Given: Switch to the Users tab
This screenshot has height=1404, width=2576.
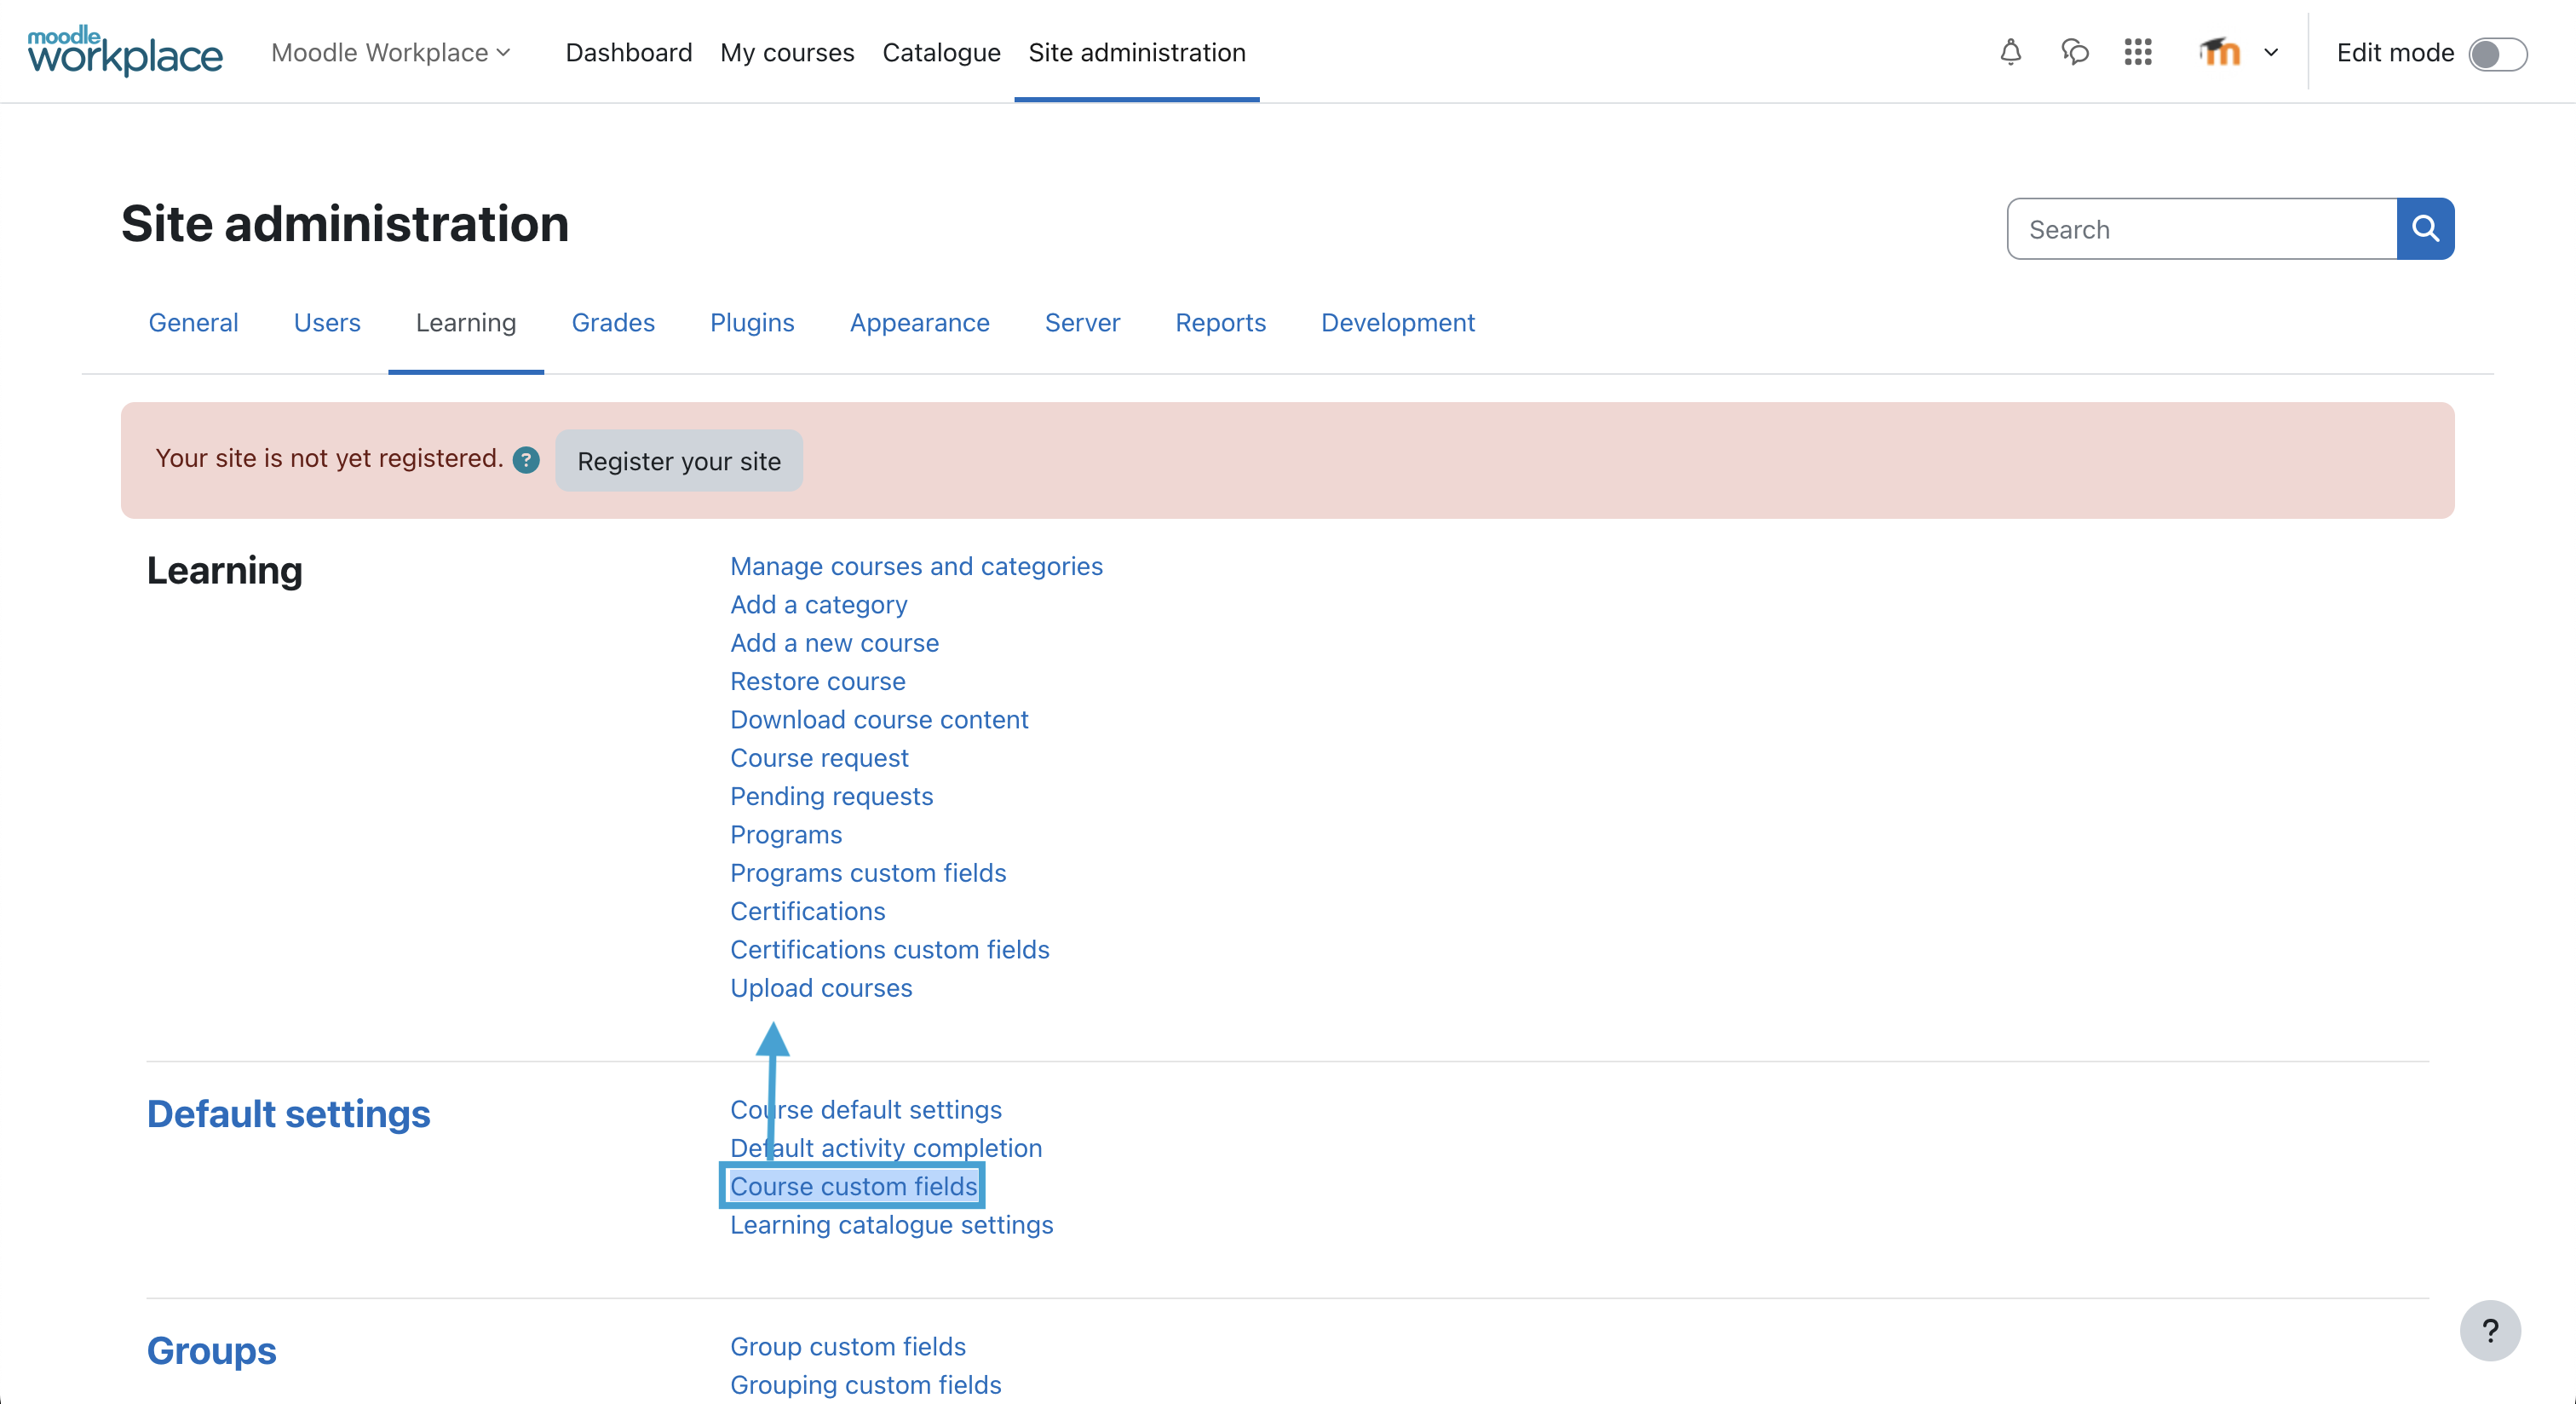Looking at the screenshot, I should 327,322.
